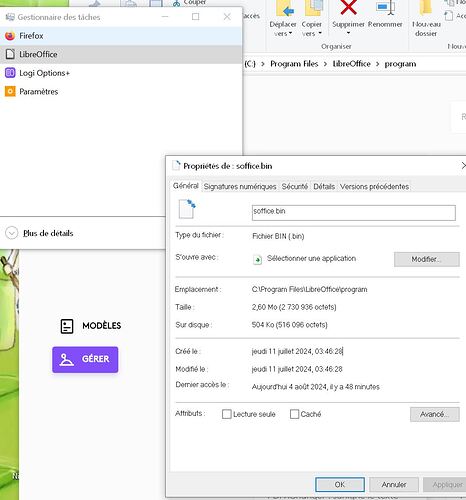Viewport: 466px width, 500px height.
Task: Click the Renommer icon in ribbon
Action: (x=386, y=8)
